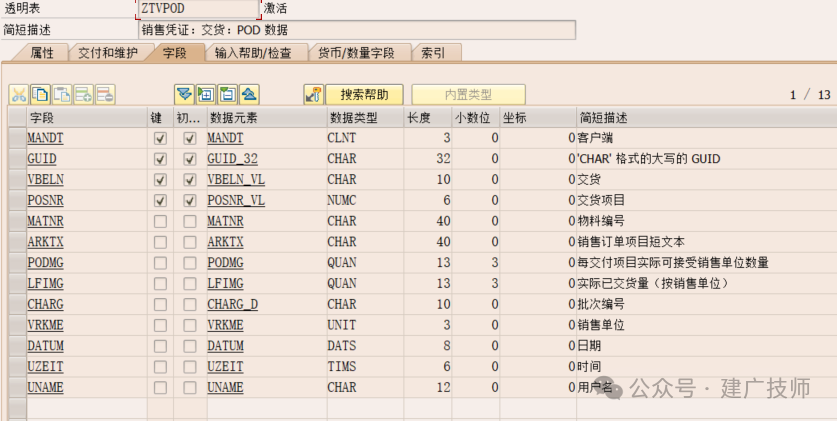Enable key checkbox for ARKTX field
Image resolution: width=837 pixels, height=421 pixels.
click(160, 242)
